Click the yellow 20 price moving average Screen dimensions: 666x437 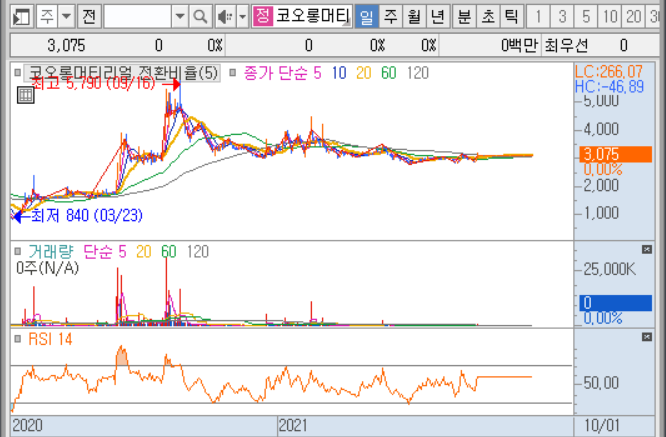[364, 73]
